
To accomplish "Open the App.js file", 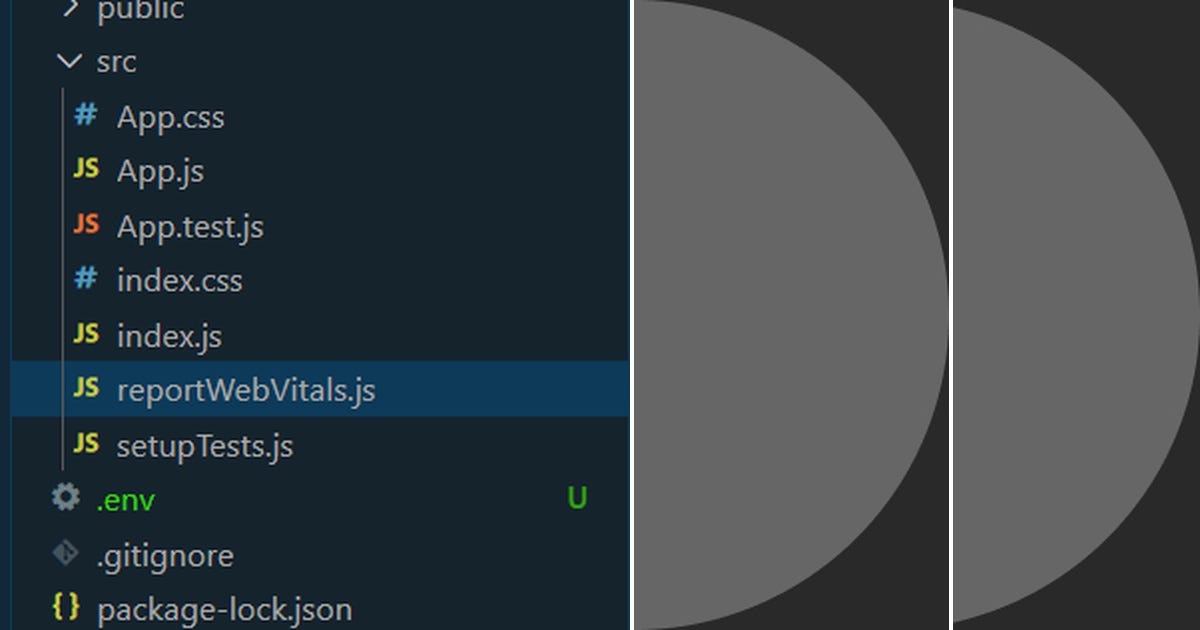I will 160,170.
